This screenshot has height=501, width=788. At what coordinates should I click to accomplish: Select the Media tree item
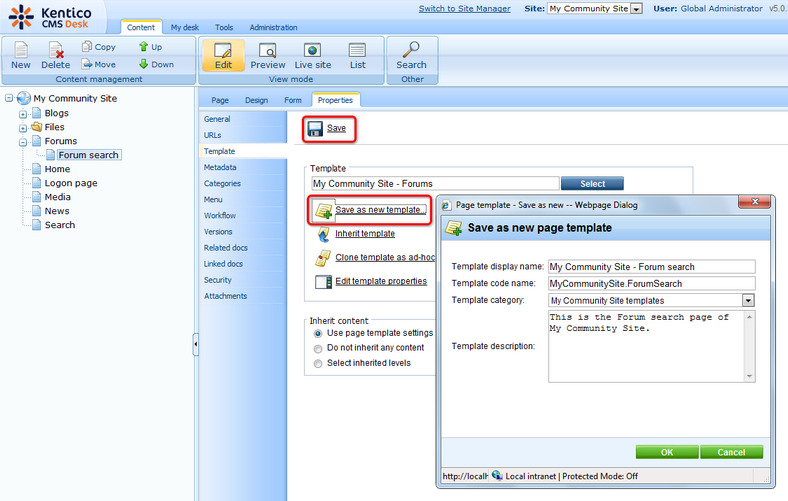(57, 197)
